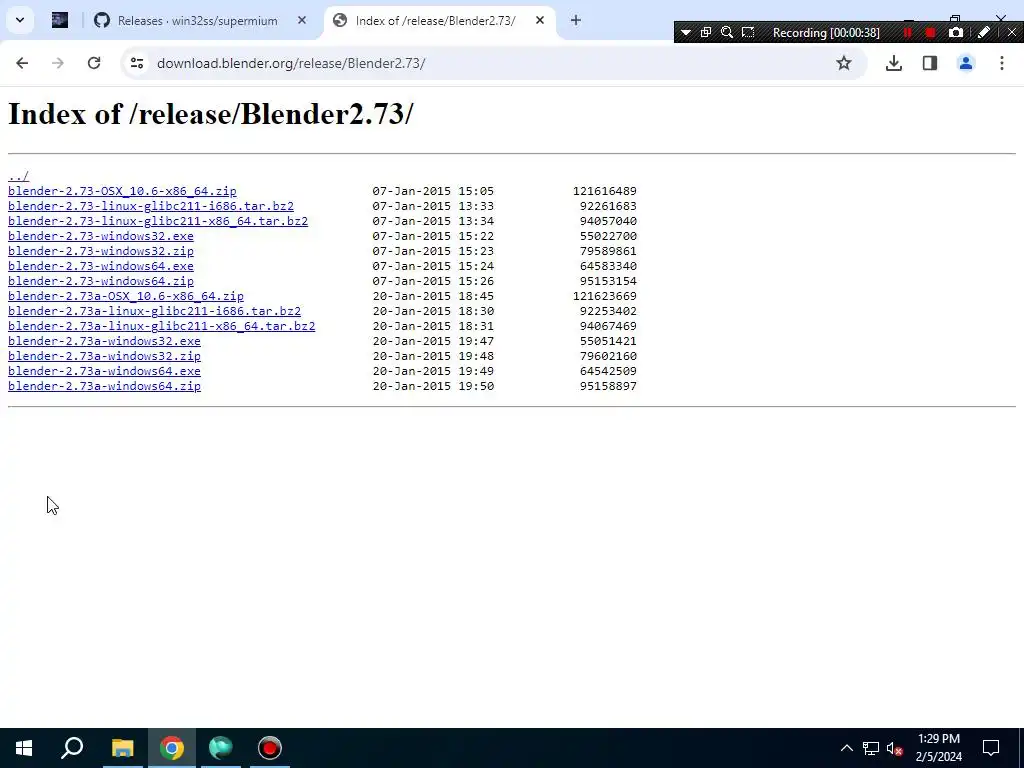Click the date 20-Jan-2015 19:50

(x=433, y=387)
